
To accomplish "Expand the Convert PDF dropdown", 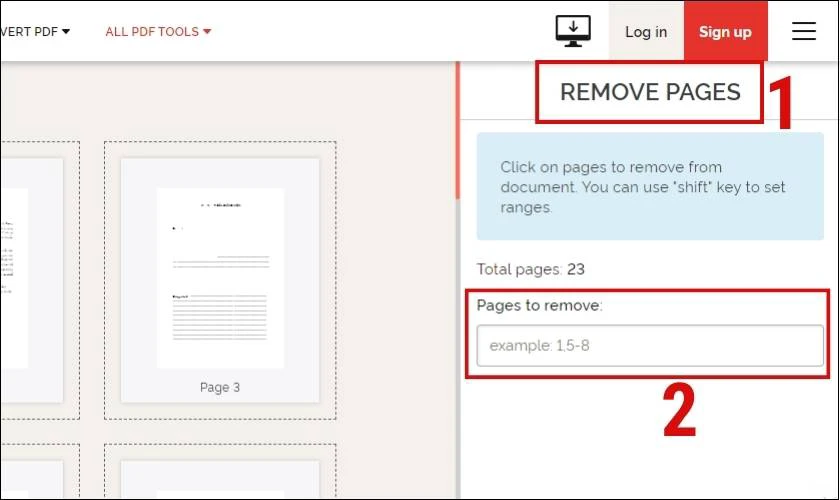I will pos(35,32).
